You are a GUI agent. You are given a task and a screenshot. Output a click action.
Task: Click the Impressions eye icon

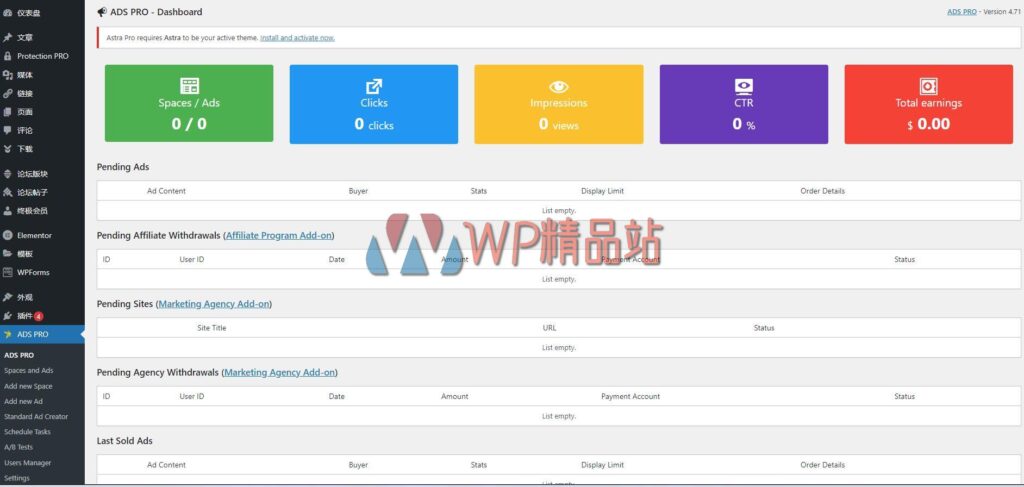[x=559, y=86]
